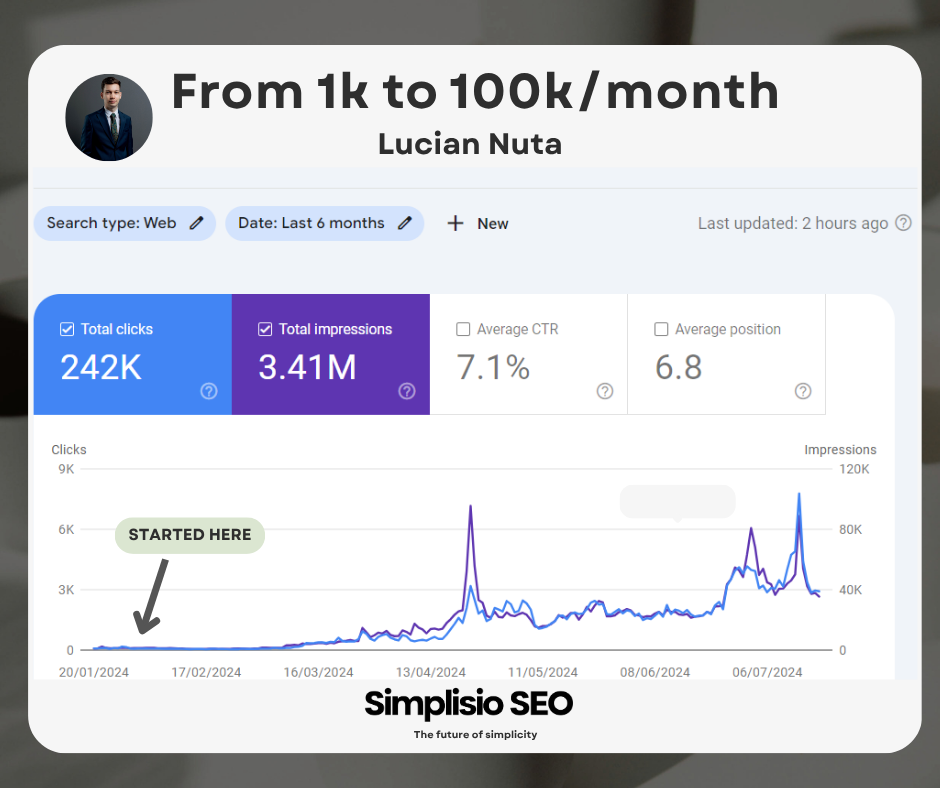Uncheck the Total impressions checkbox
940x788 pixels.
coord(265,329)
